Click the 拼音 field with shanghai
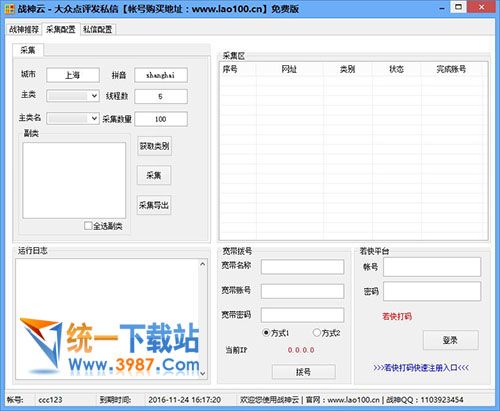The width and height of the screenshot is (500, 411). click(x=161, y=75)
